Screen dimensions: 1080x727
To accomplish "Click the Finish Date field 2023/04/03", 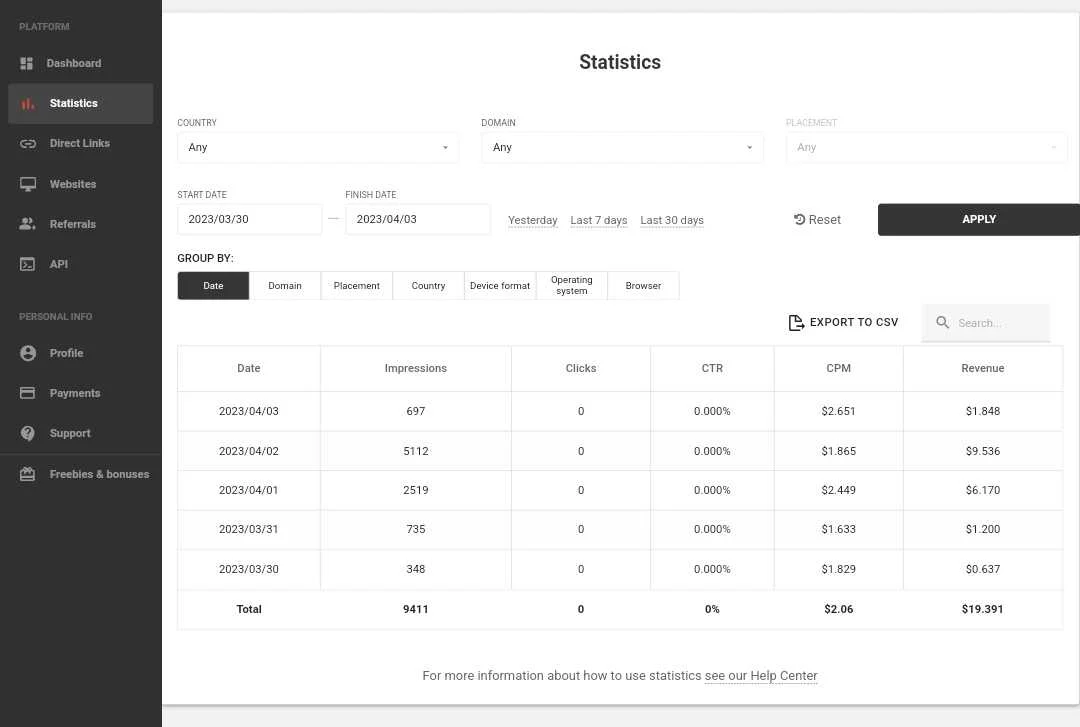I will 417,219.
